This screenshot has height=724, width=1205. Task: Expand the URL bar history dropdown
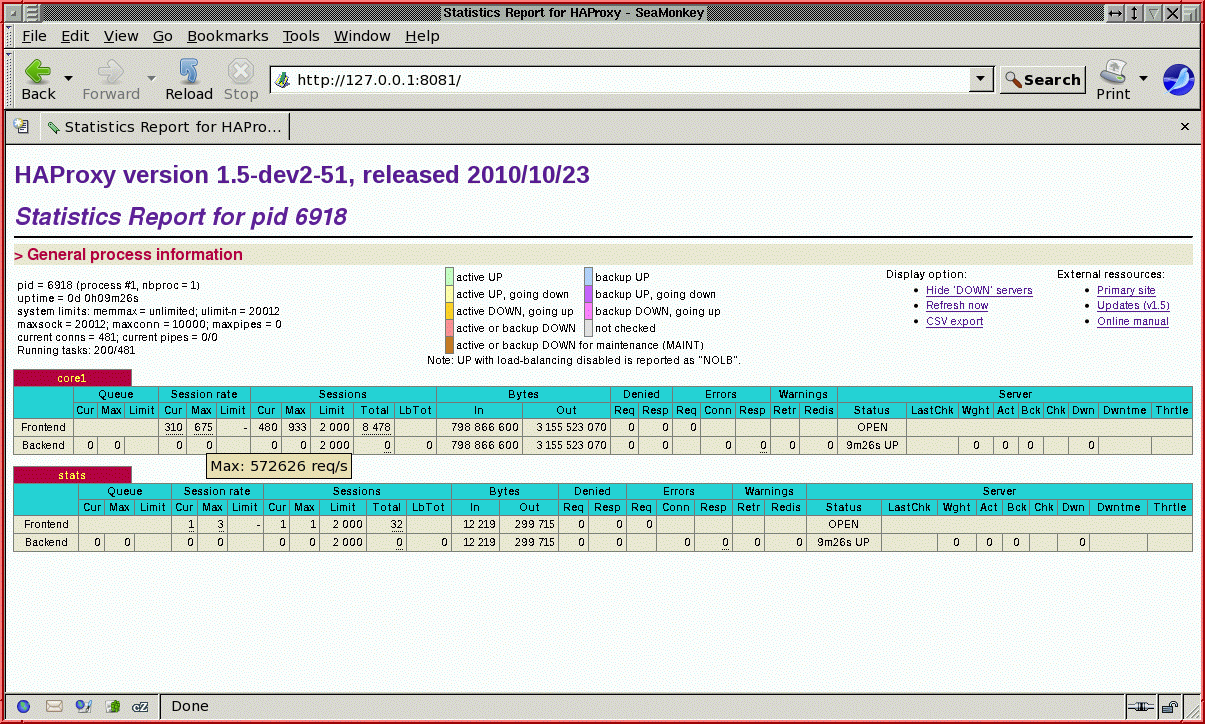[981, 80]
